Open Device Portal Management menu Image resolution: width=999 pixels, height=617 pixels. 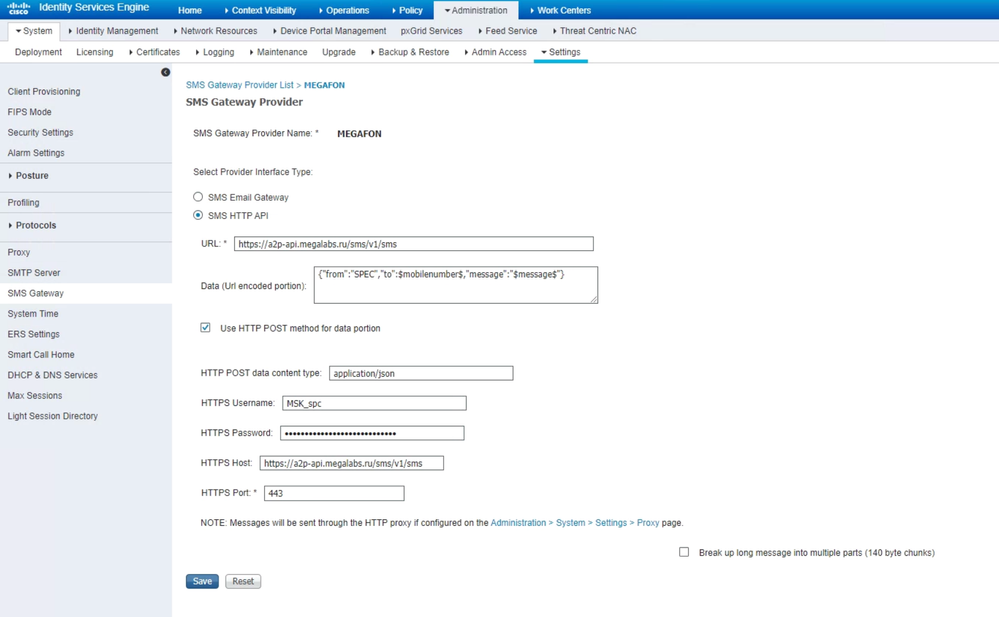point(329,31)
